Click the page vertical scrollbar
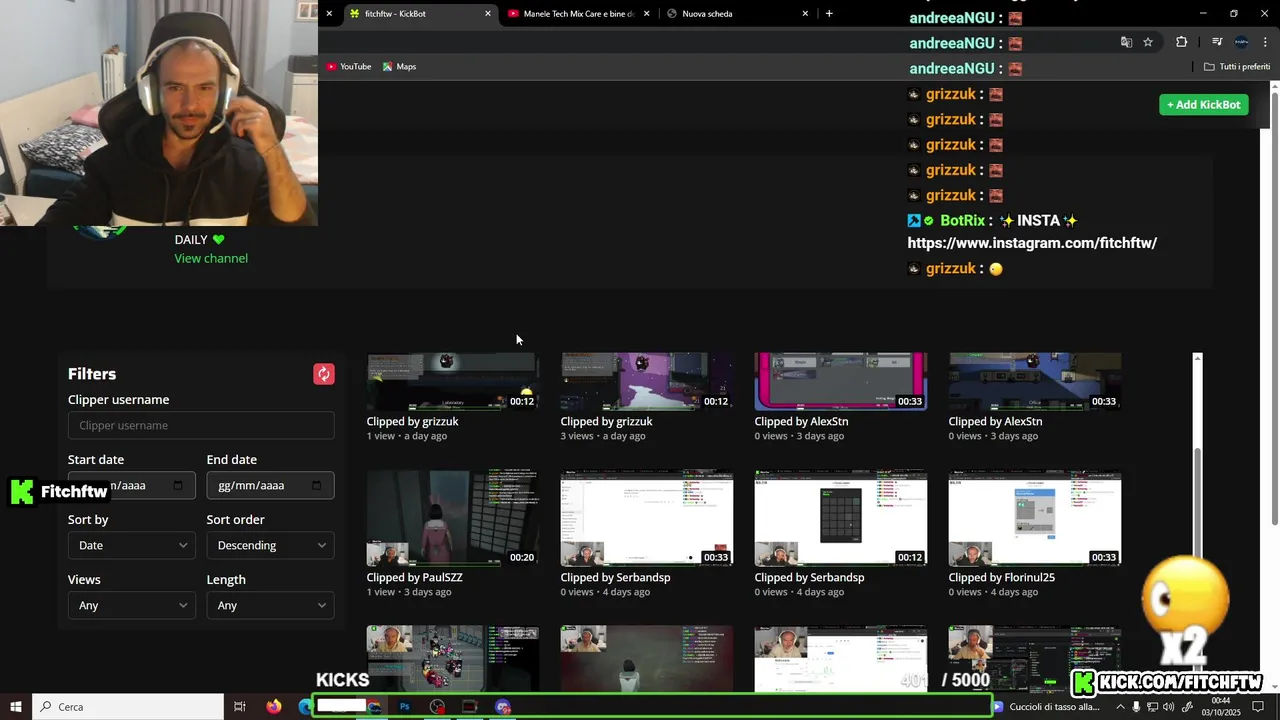 (x=1274, y=310)
